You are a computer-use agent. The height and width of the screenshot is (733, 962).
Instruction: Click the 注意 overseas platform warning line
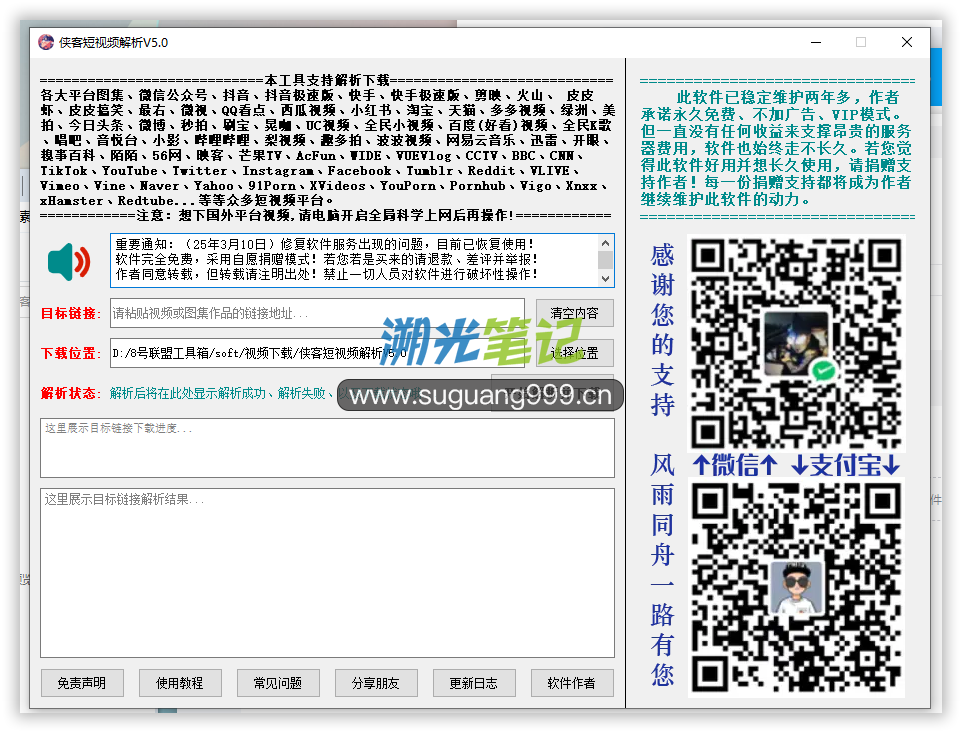326,215
